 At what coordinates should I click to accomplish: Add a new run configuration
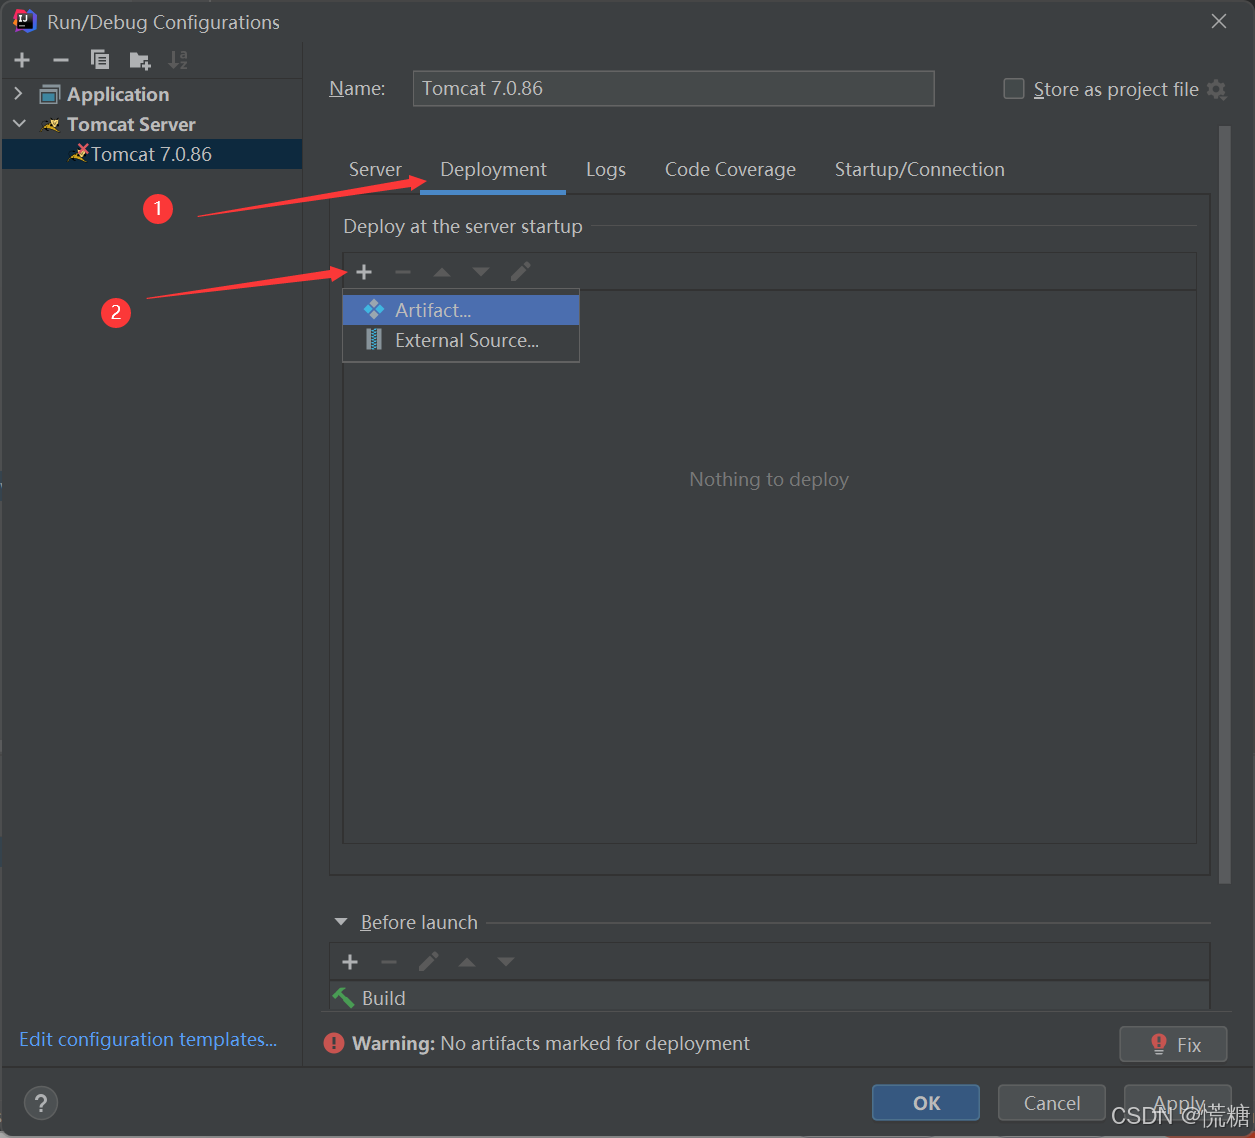click(x=22, y=60)
